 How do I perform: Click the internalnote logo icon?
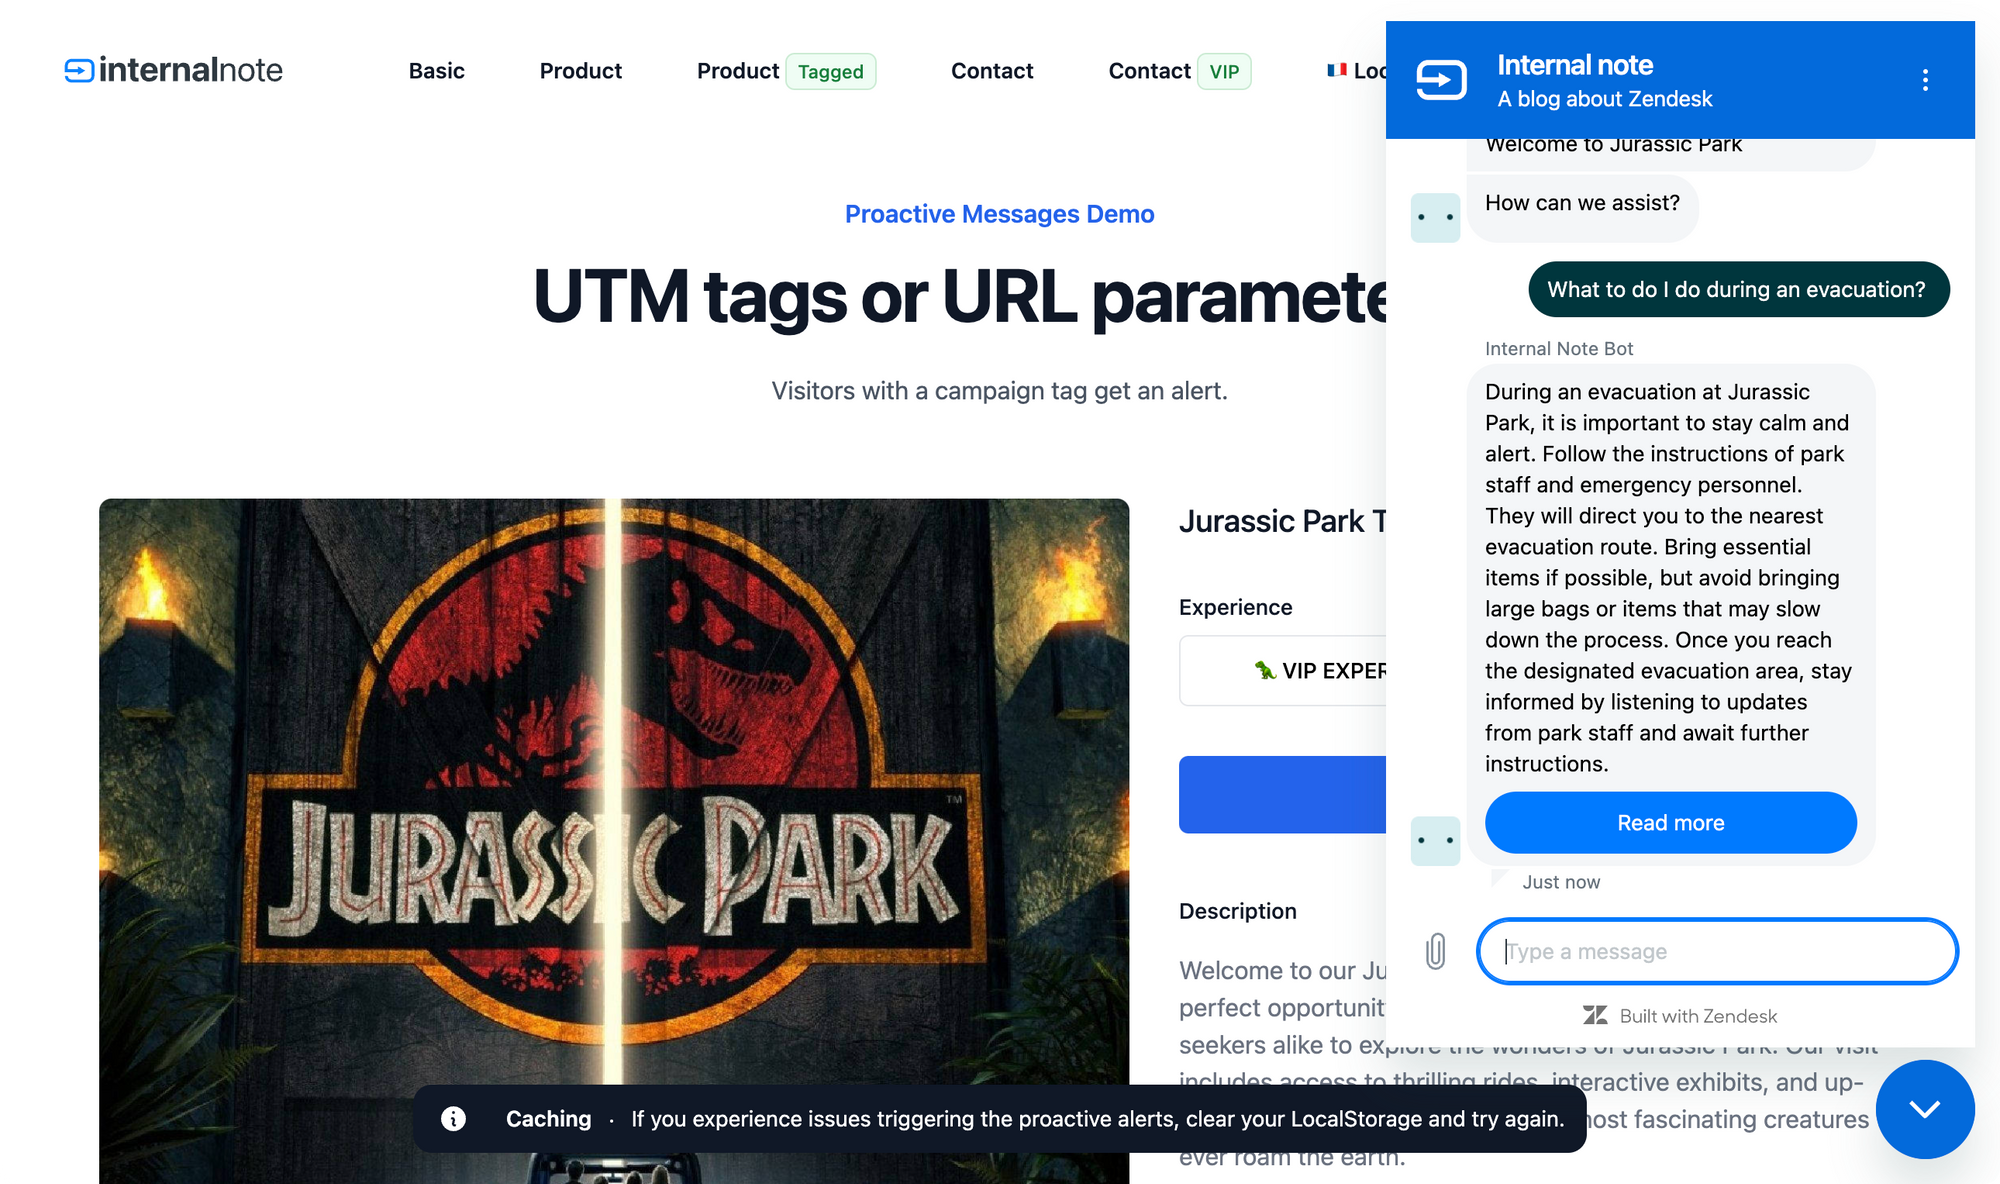[79, 70]
